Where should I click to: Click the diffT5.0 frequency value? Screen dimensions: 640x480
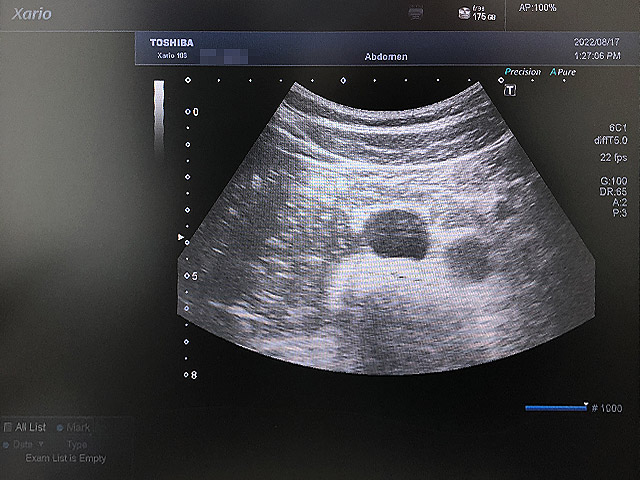tap(611, 140)
